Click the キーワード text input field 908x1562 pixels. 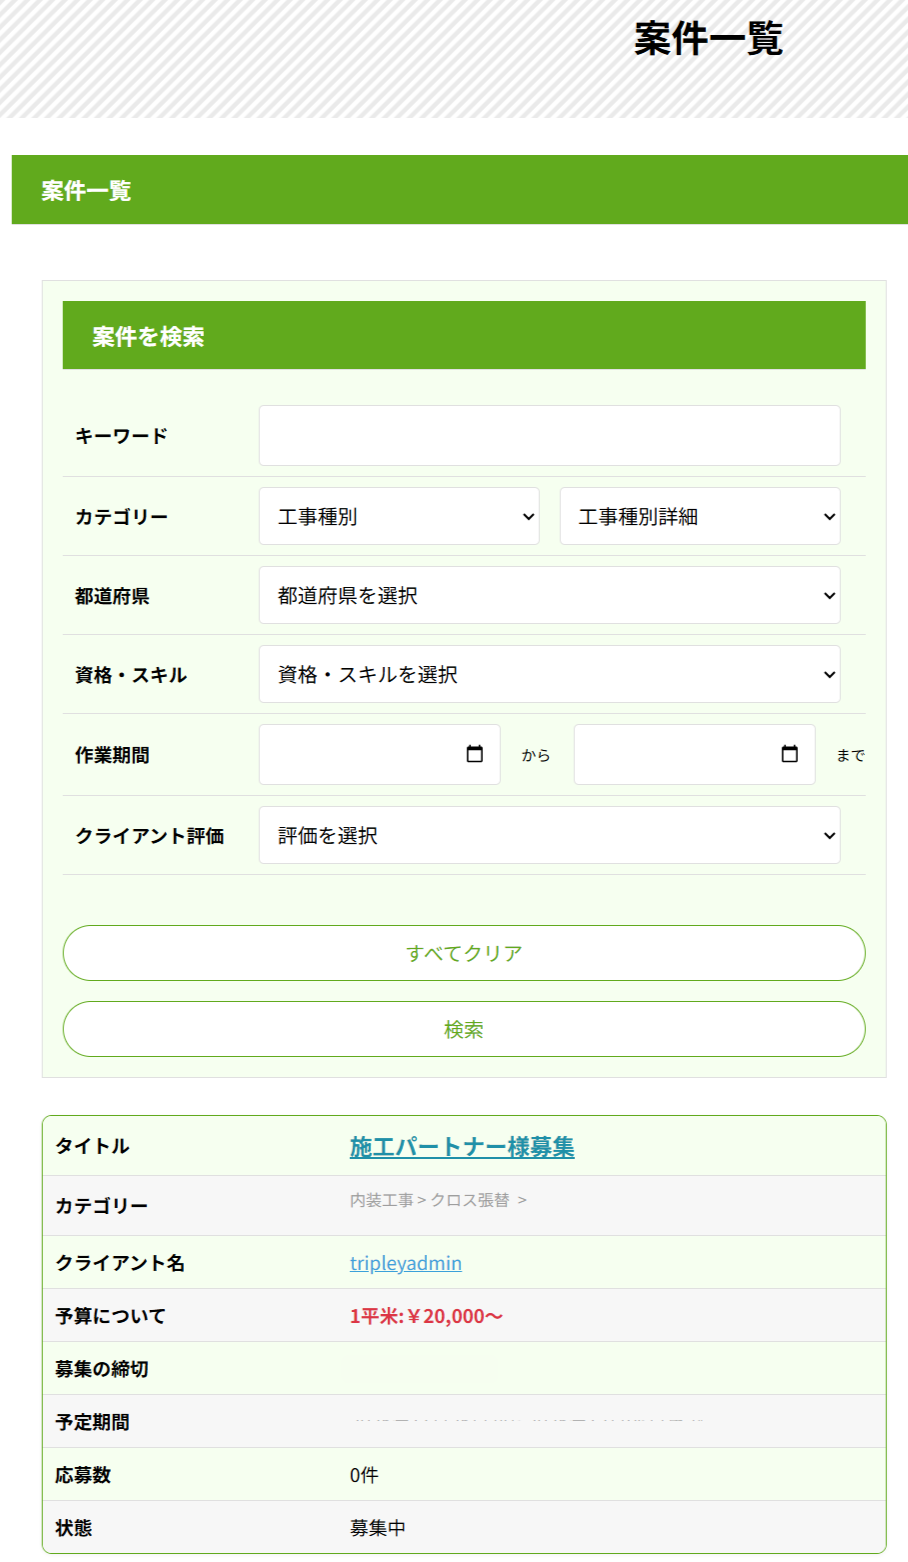point(549,435)
